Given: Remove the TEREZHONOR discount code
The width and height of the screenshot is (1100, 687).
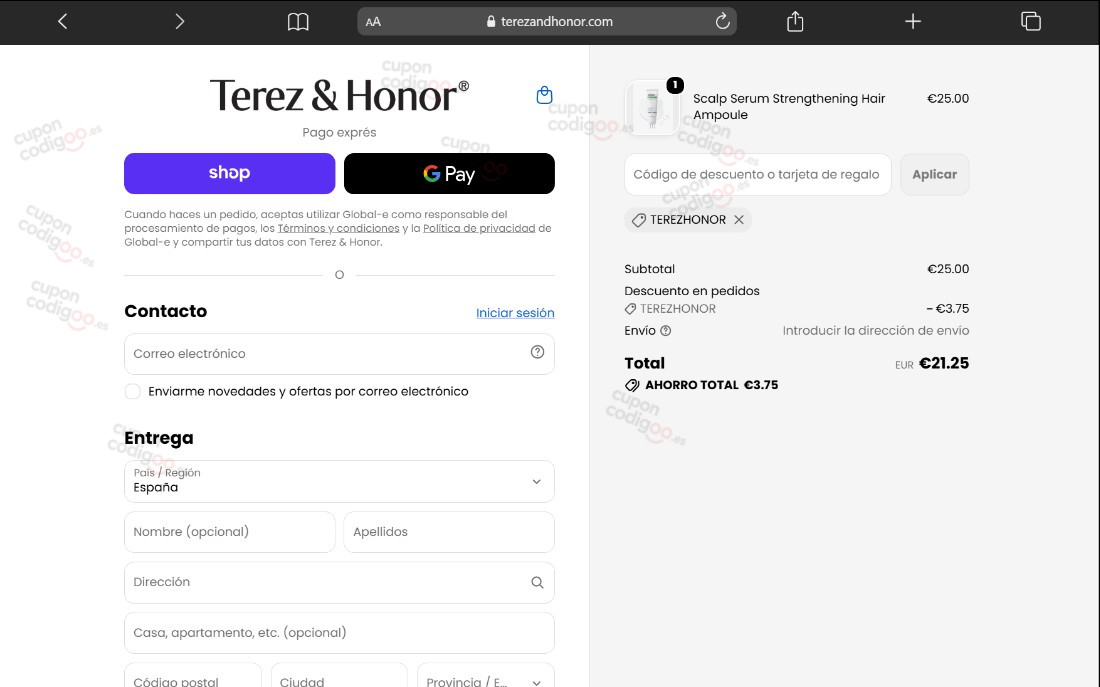Looking at the screenshot, I should pos(739,220).
